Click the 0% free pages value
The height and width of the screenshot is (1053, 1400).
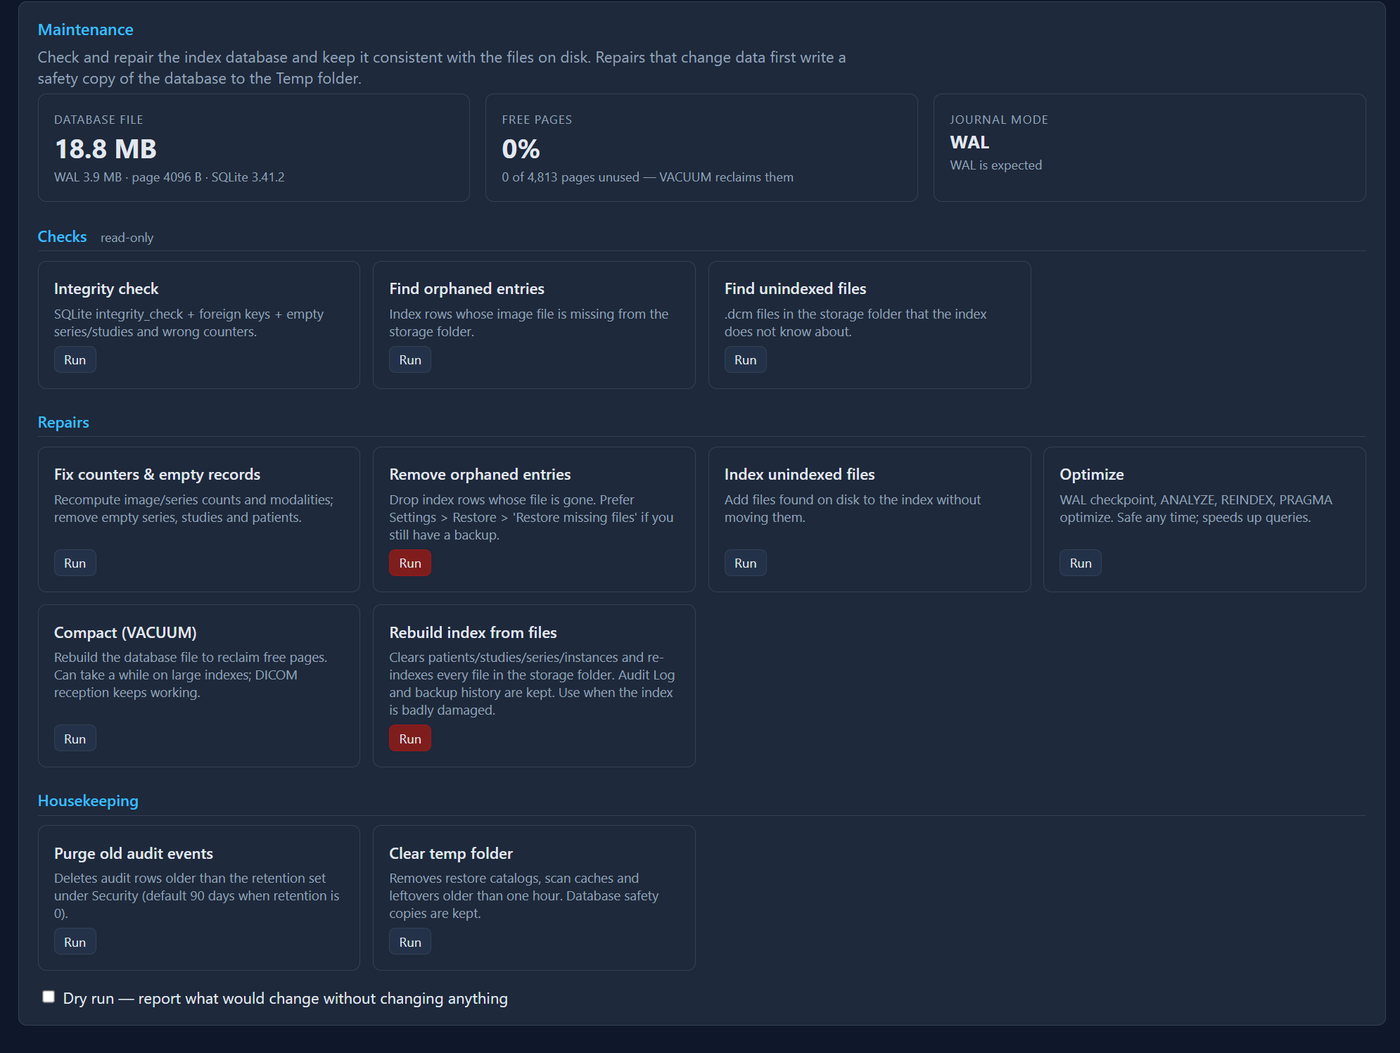tap(521, 149)
